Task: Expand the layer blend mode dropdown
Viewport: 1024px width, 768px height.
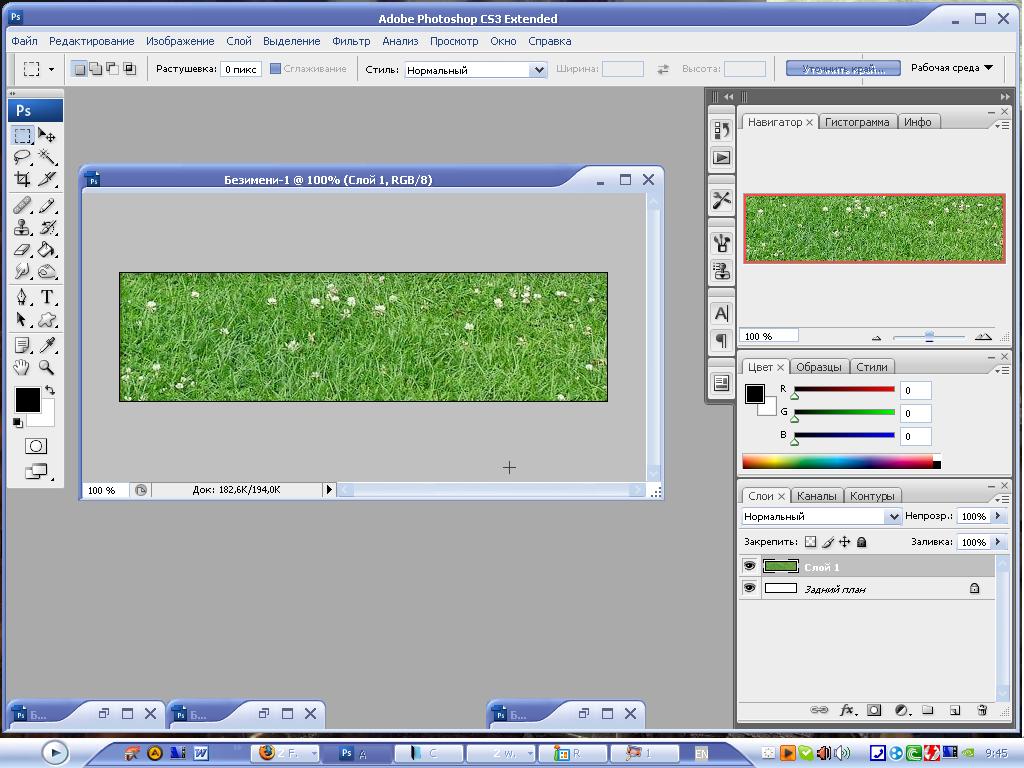Action: click(x=892, y=517)
